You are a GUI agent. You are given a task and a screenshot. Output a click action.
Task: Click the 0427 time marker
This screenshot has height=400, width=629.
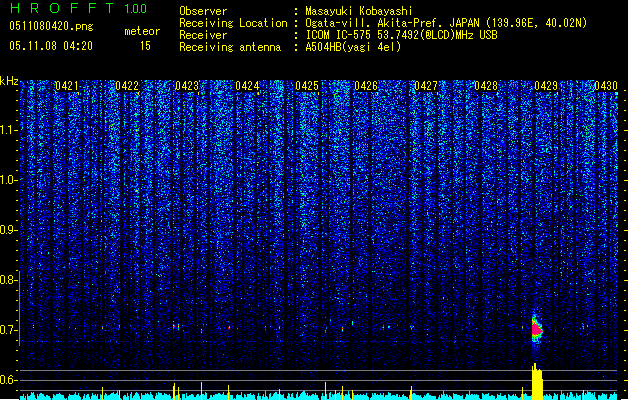click(x=426, y=86)
